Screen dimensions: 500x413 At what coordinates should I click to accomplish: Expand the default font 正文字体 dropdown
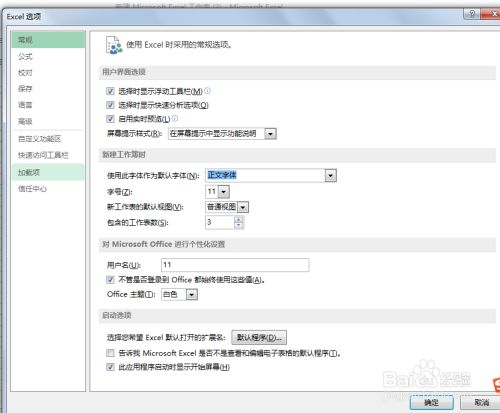(x=330, y=175)
